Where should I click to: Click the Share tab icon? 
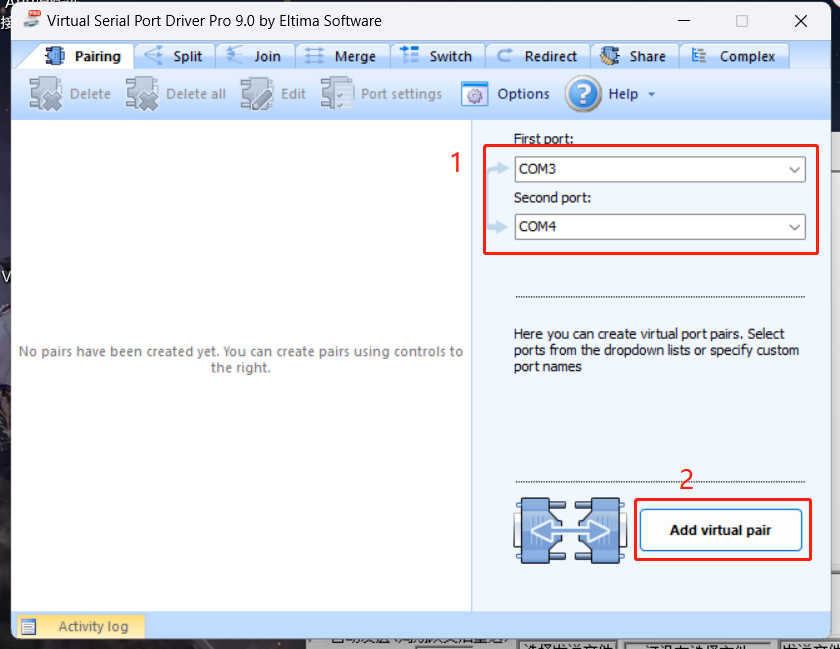click(x=610, y=56)
